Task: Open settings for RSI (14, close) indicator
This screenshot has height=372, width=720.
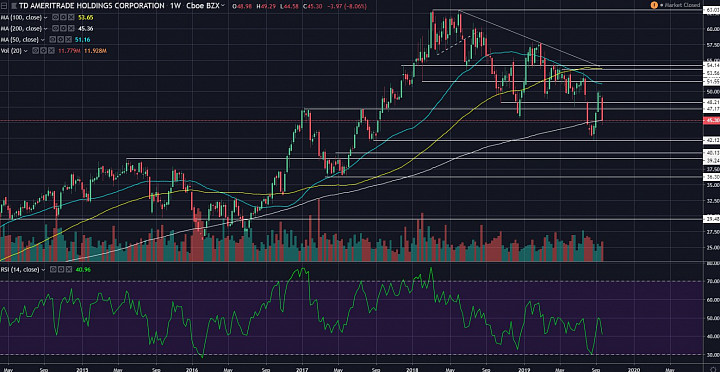Action: click(61, 269)
